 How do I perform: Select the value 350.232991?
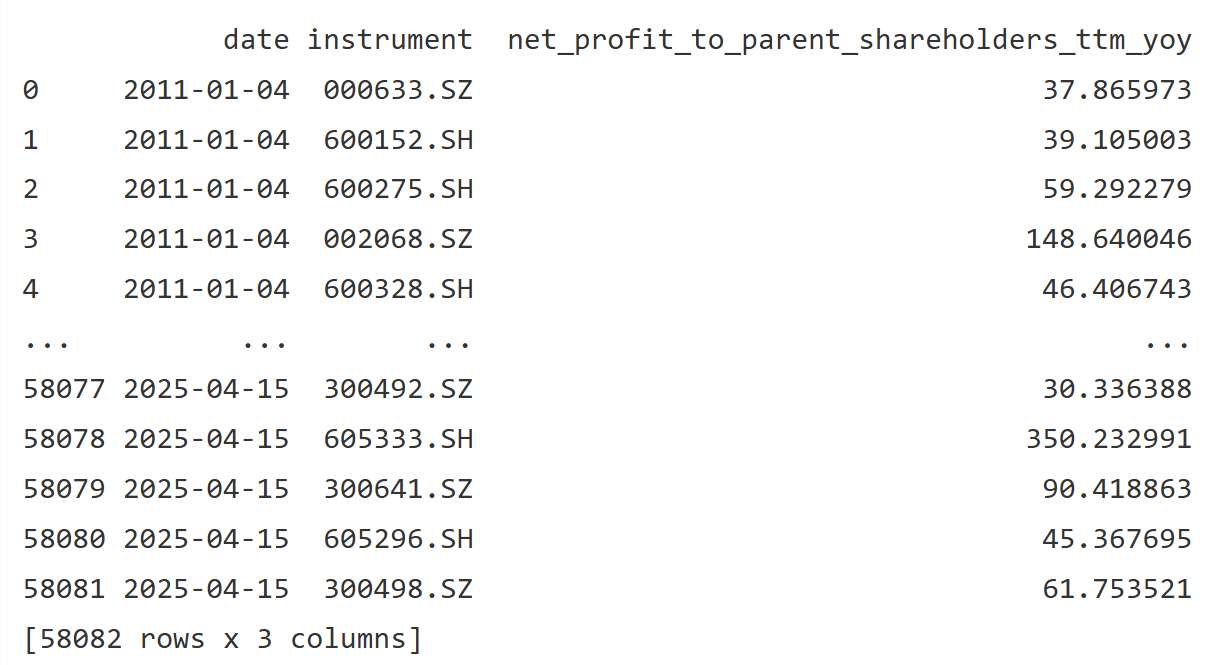pyautogui.click(x=1108, y=439)
